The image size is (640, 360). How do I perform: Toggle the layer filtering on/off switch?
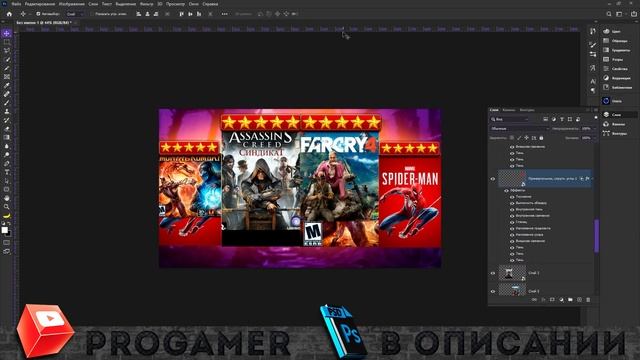click(x=596, y=118)
